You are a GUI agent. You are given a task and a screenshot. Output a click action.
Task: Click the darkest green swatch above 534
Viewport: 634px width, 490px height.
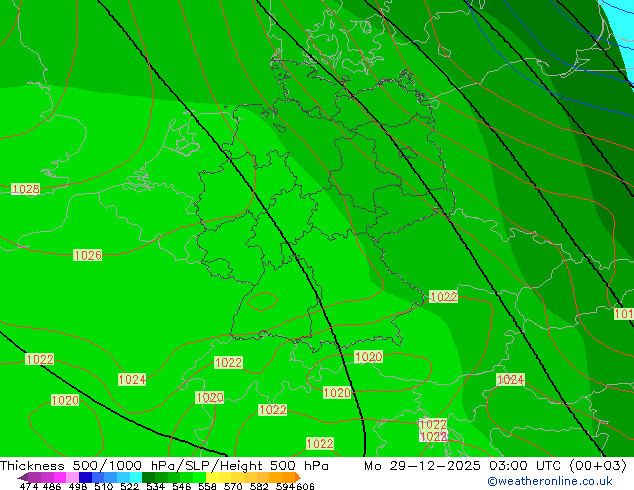[x=148, y=477]
